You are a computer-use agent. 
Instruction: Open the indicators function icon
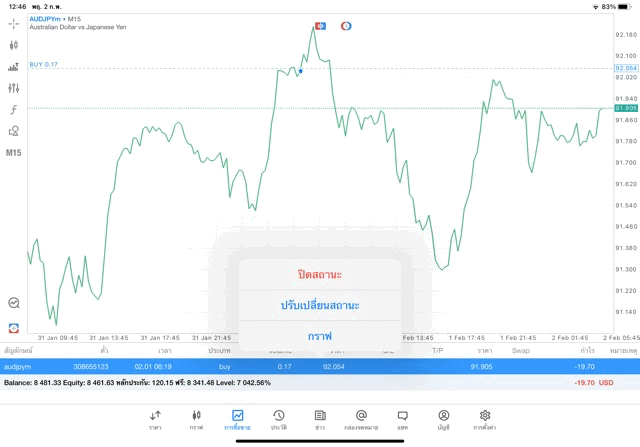[x=14, y=109]
